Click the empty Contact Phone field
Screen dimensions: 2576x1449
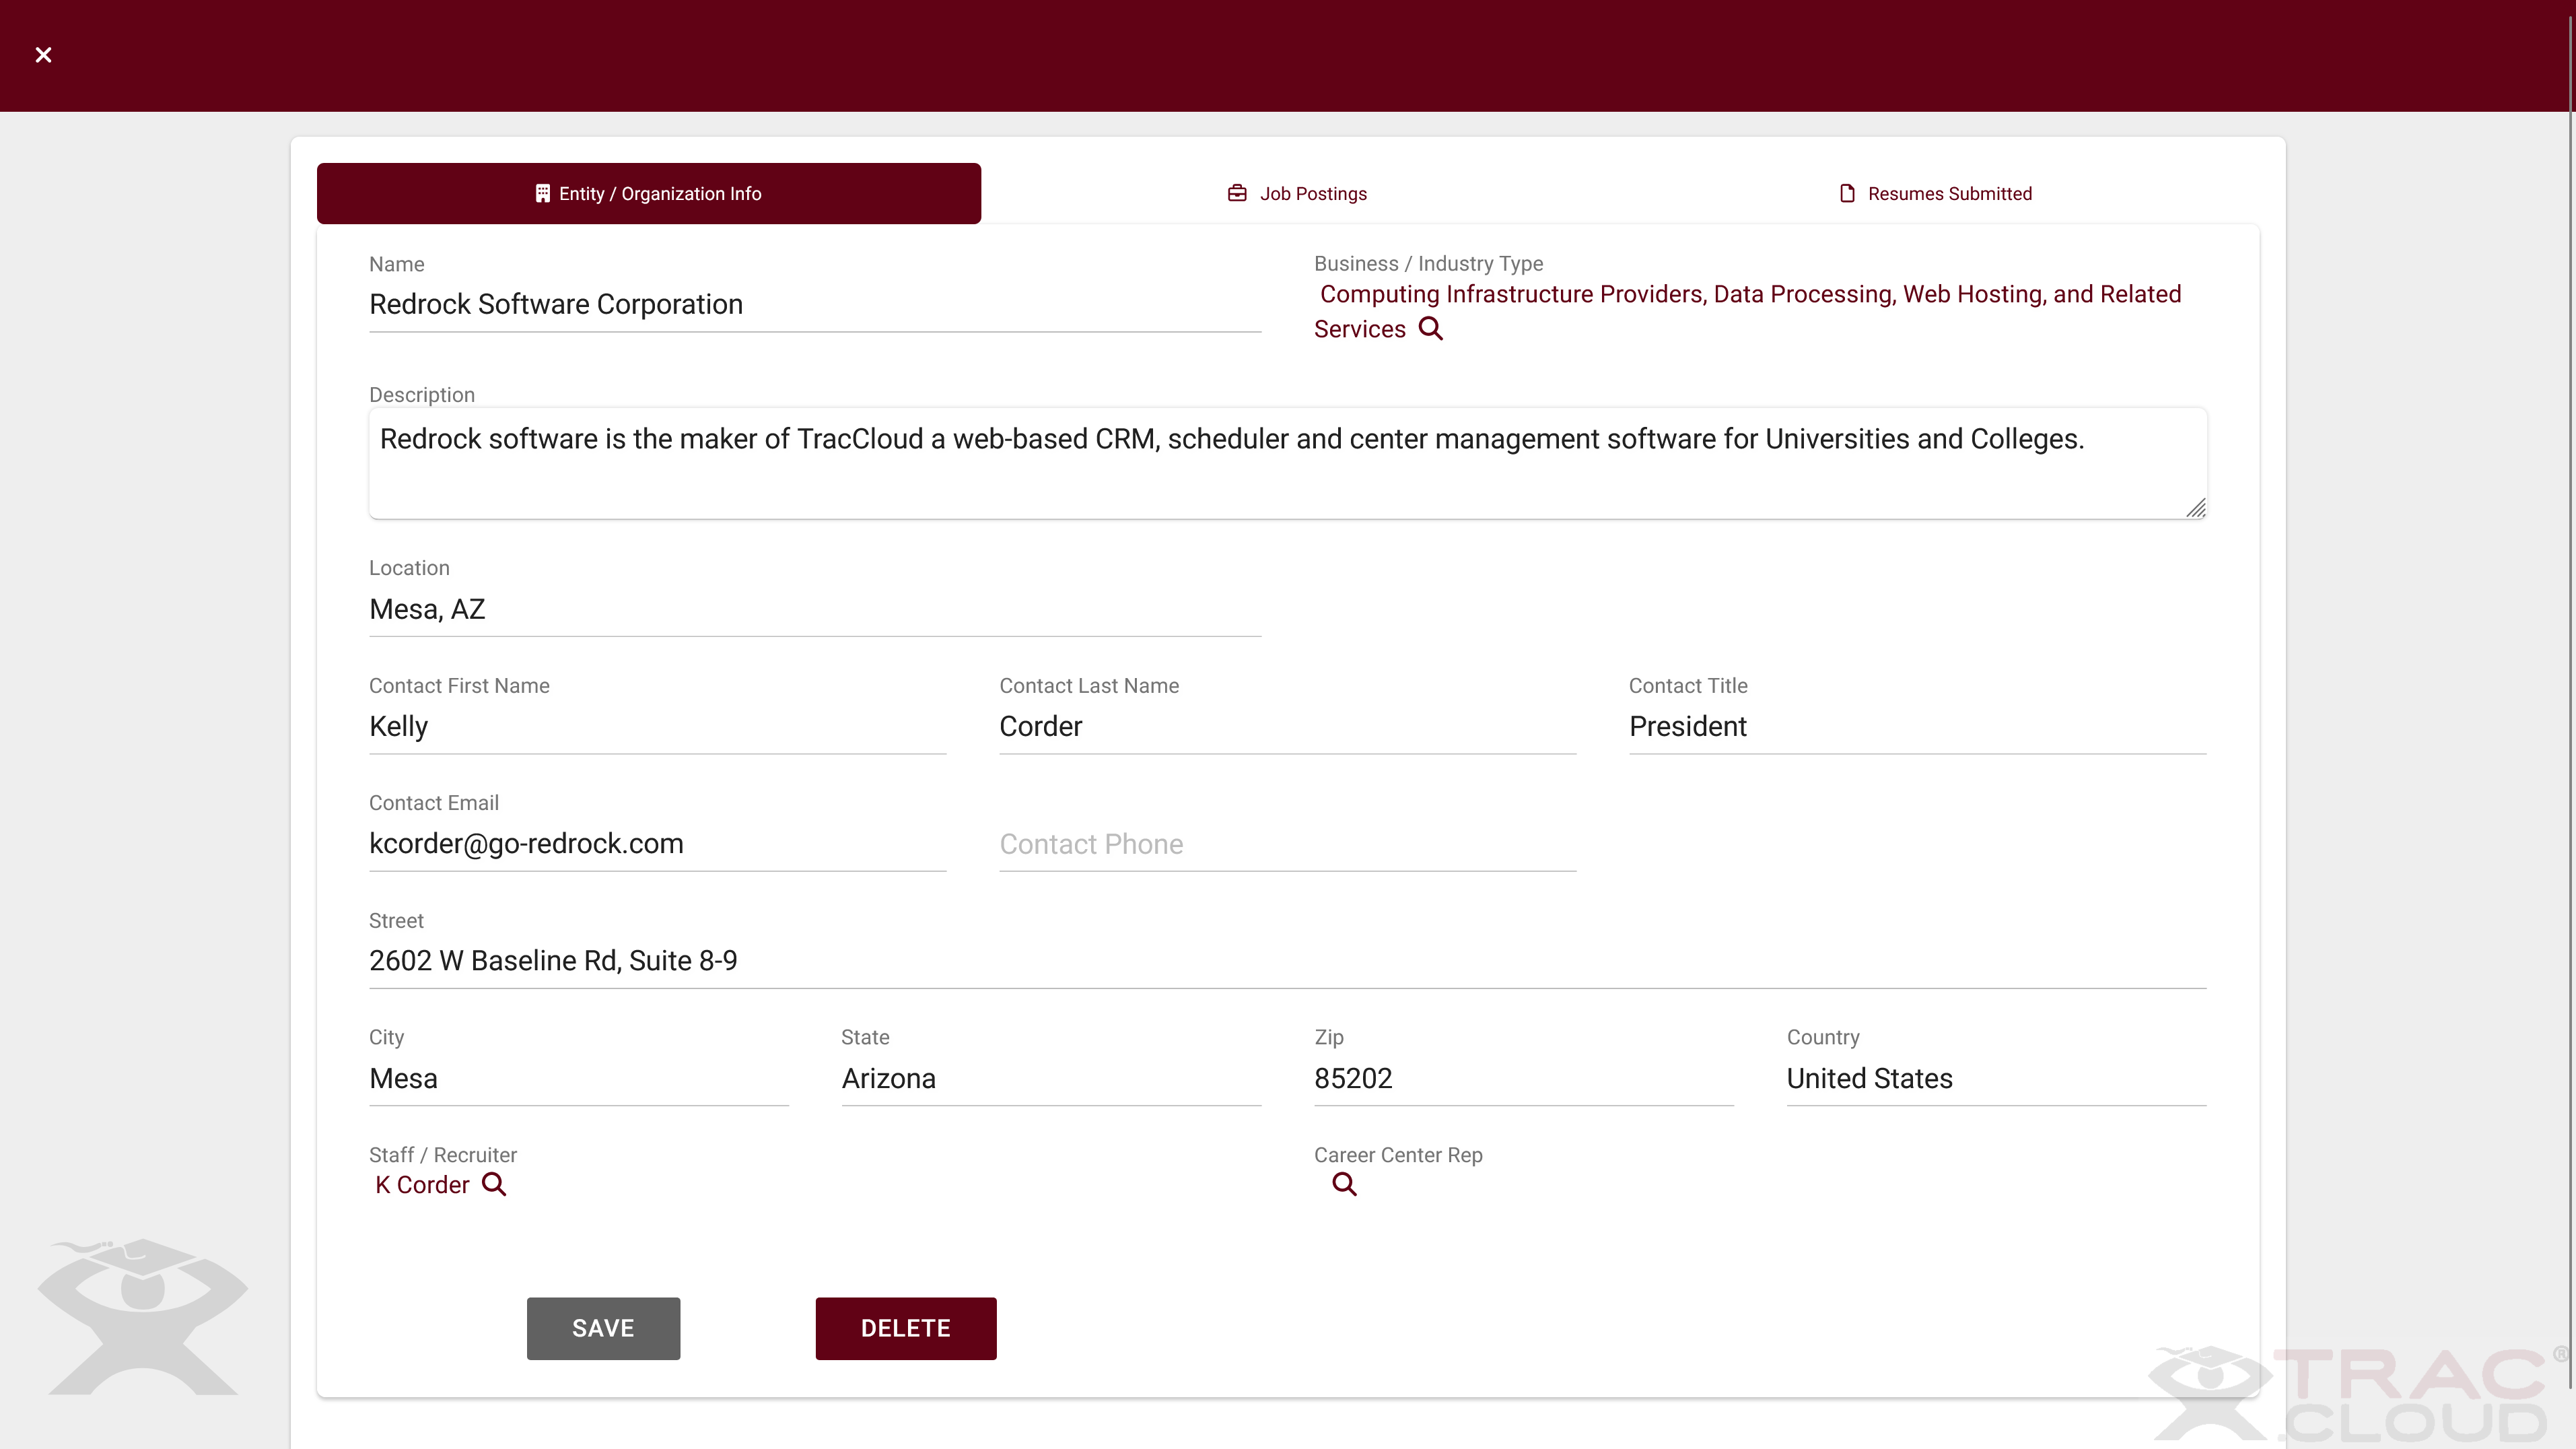click(1286, 844)
